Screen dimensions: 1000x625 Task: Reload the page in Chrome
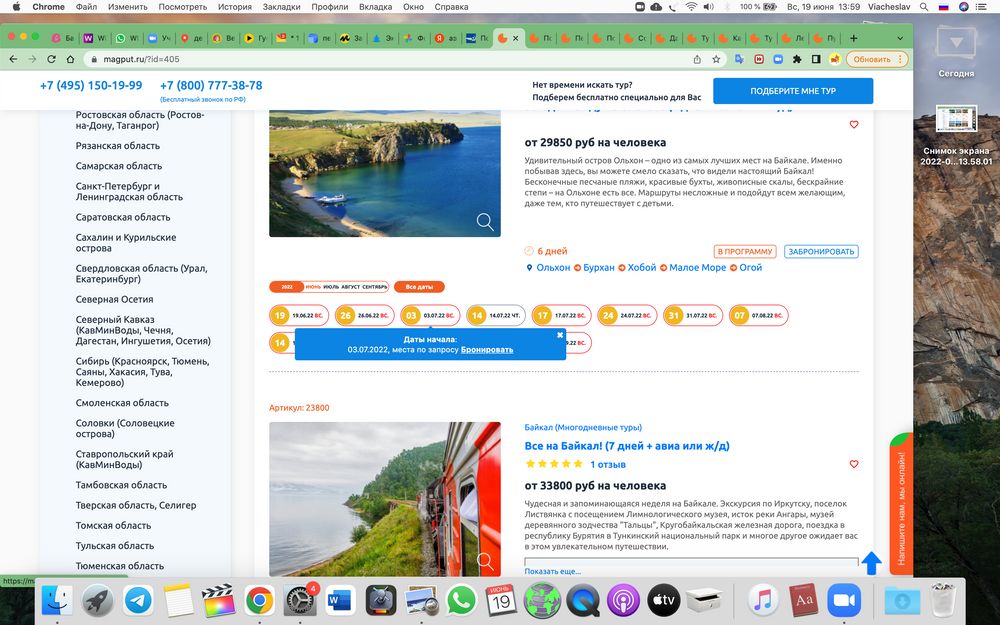pyautogui.click(x=53, y=59)
